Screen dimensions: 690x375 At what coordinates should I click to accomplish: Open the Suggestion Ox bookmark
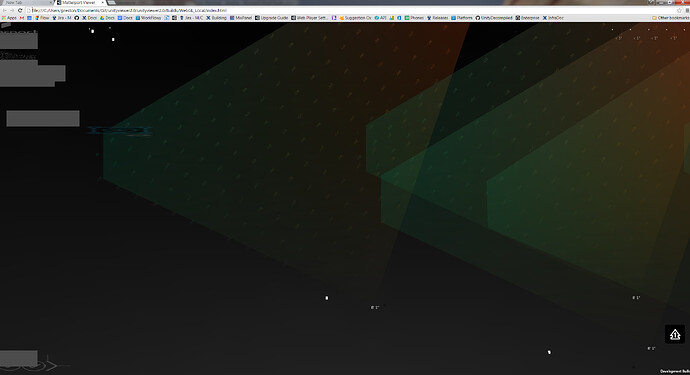click(x=355, y=18)
